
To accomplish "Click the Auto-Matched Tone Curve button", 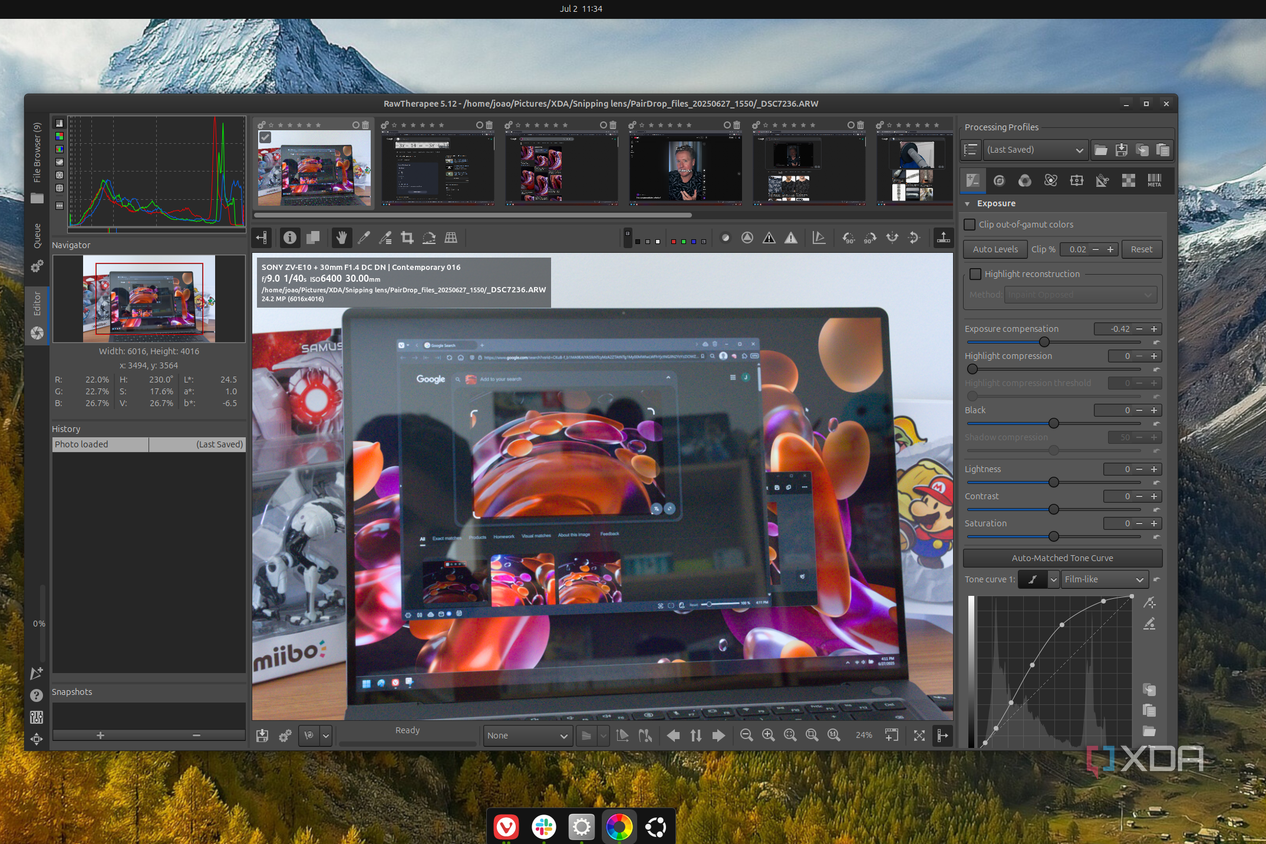I will point(1063,558).
